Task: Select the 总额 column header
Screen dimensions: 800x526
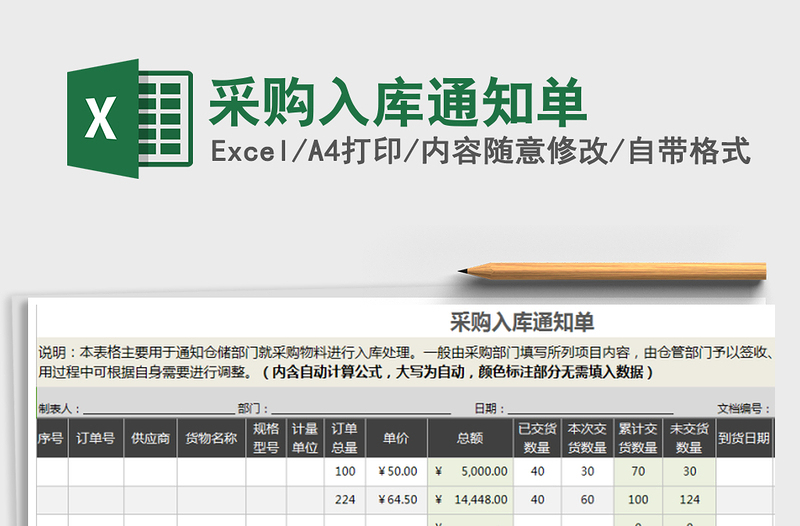Action: [x=470, y=438]
